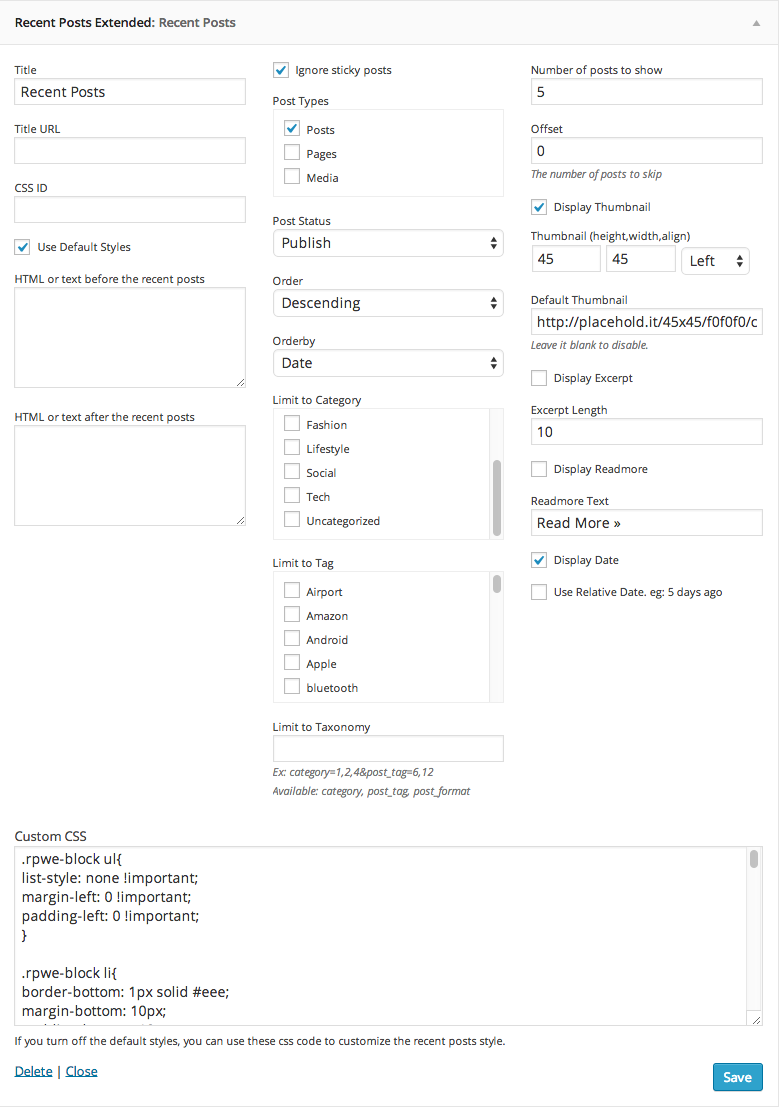Enable the Display Excerpt option

(x=539, y=378)
